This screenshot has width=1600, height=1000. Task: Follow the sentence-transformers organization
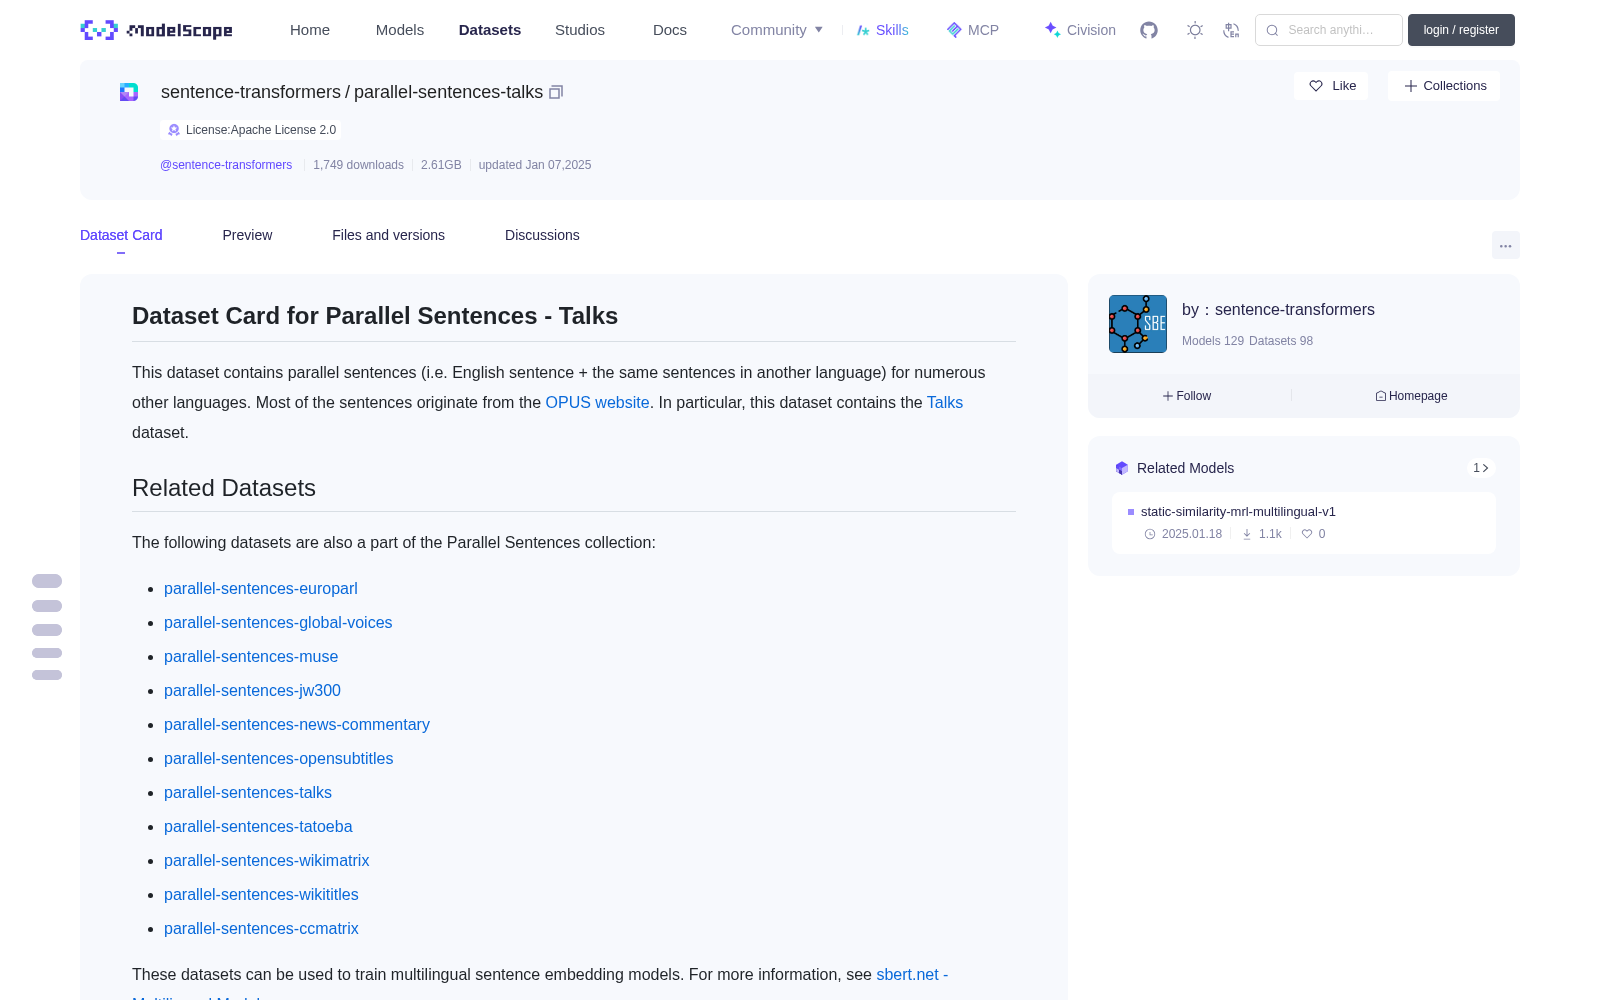pyautogui.click(x=1187, y=396)
